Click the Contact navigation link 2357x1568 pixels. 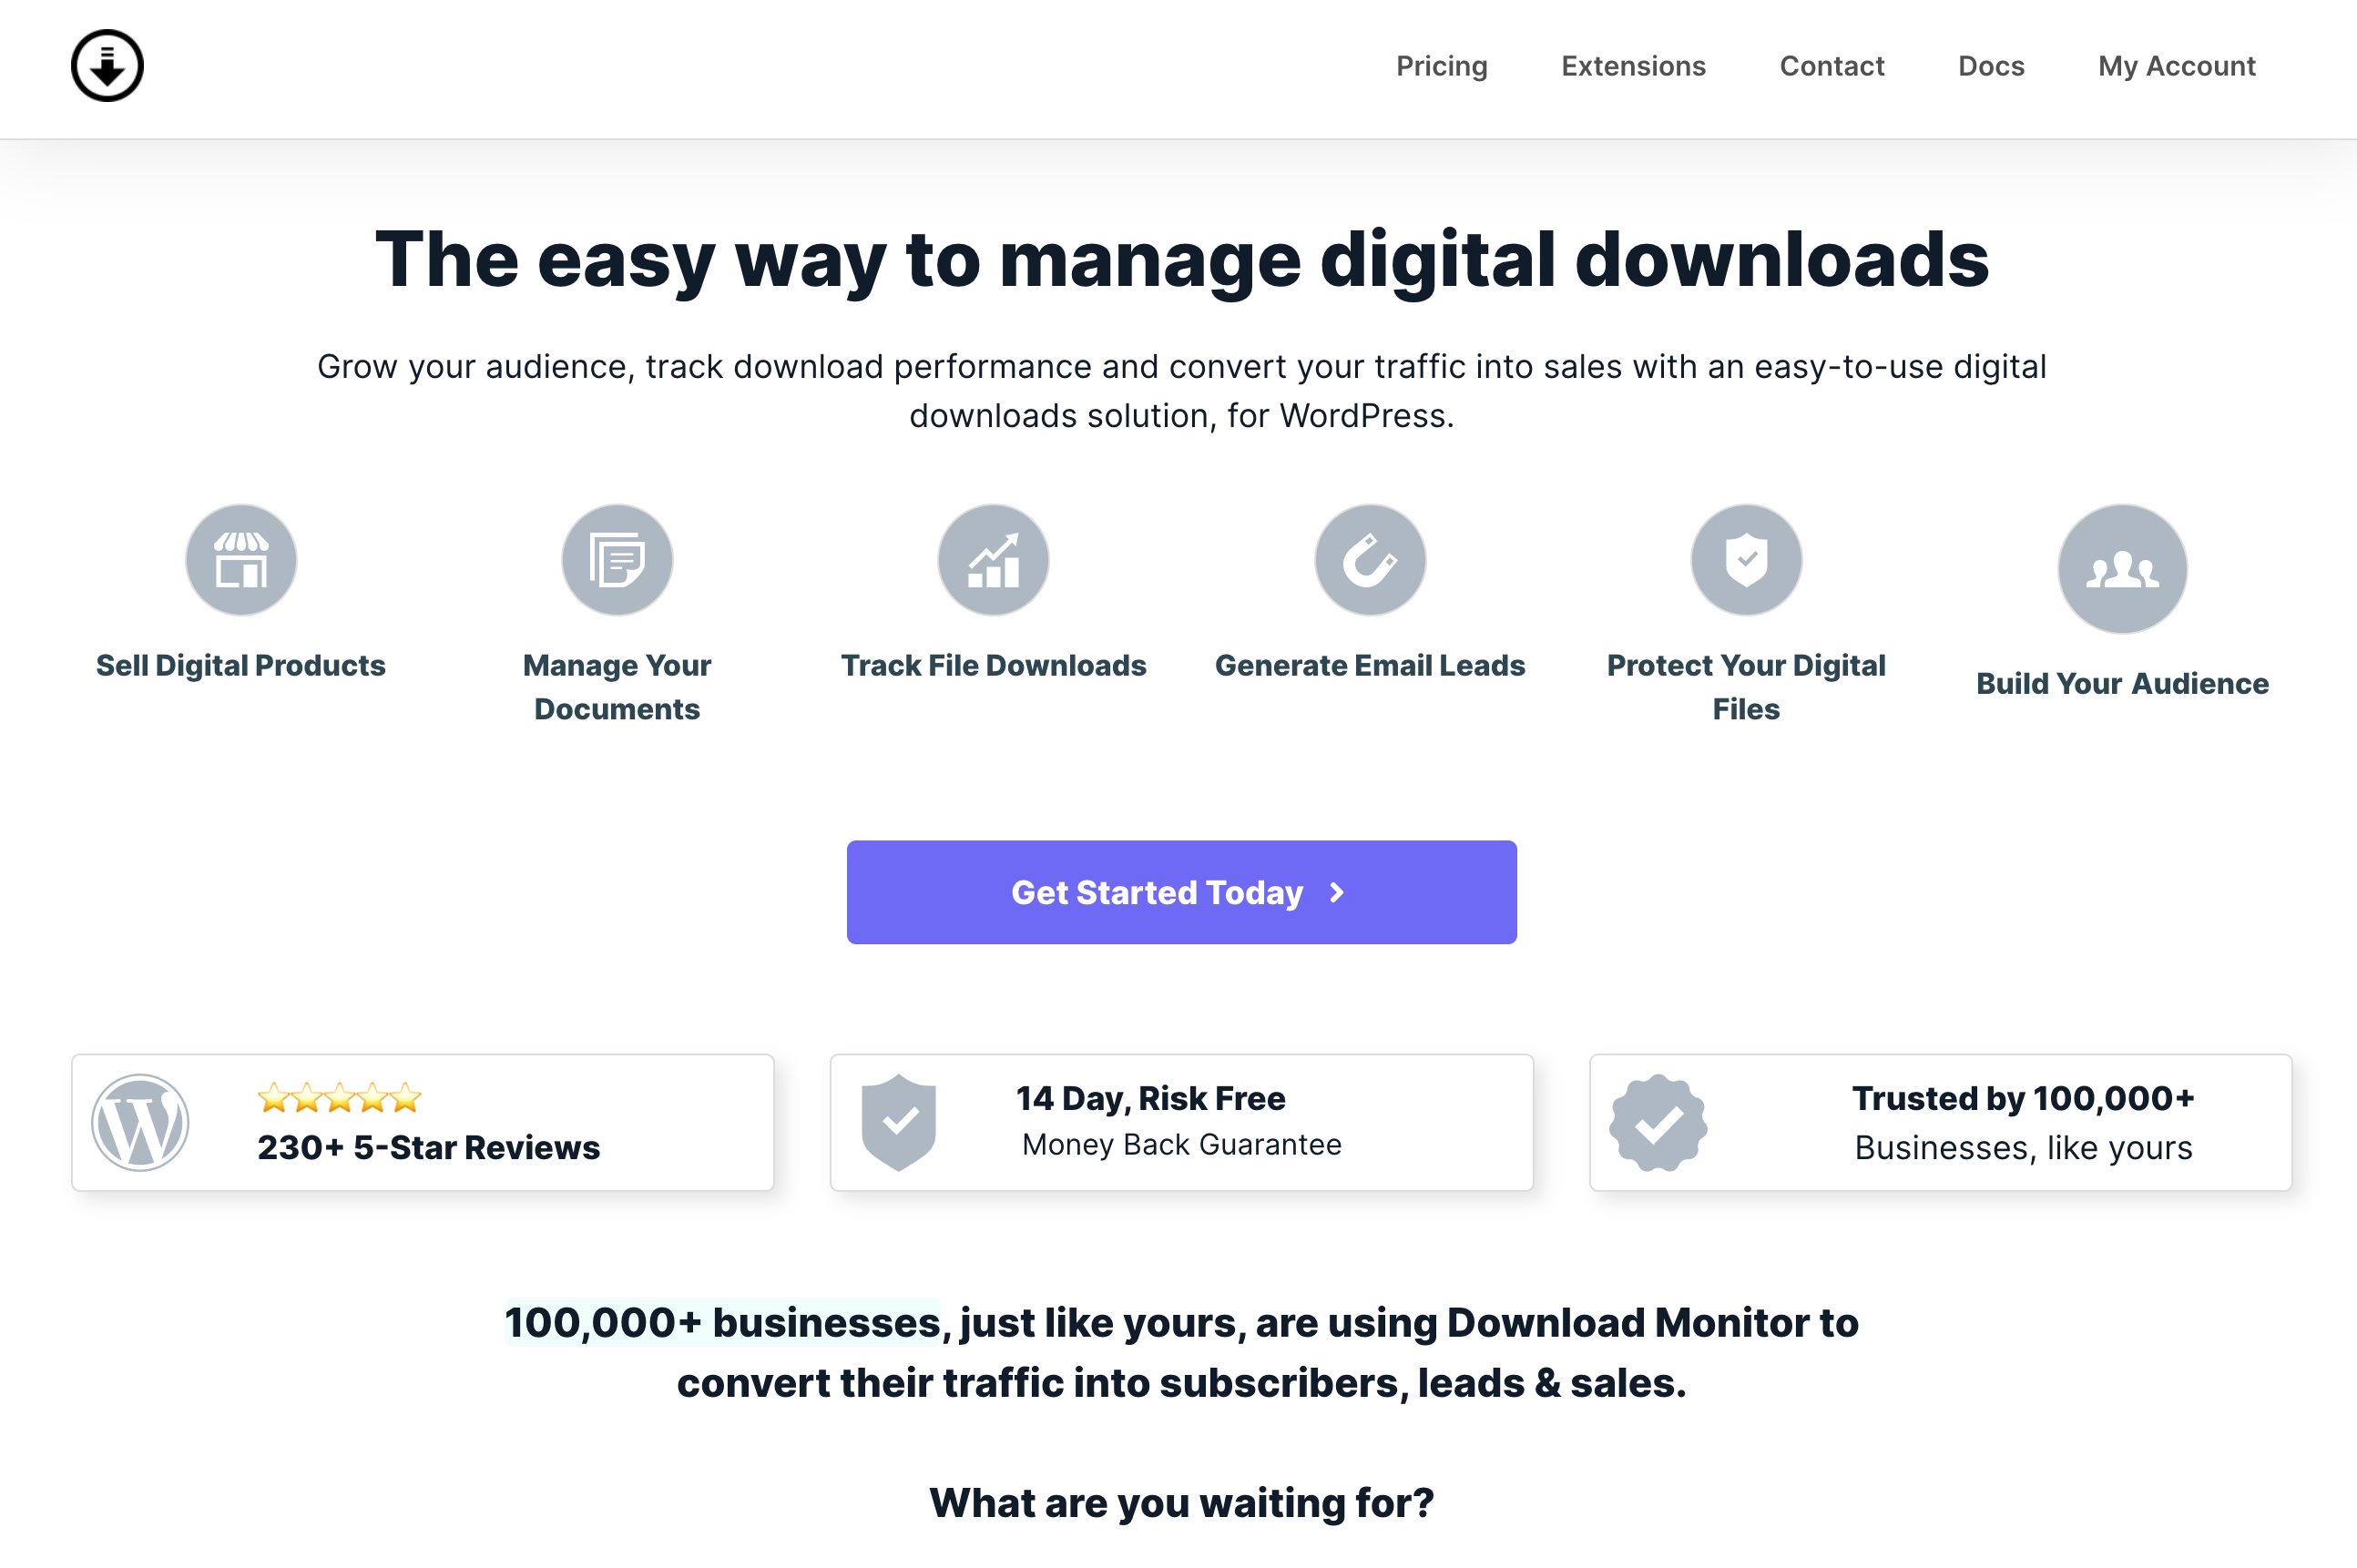(x=1831, y=66)
